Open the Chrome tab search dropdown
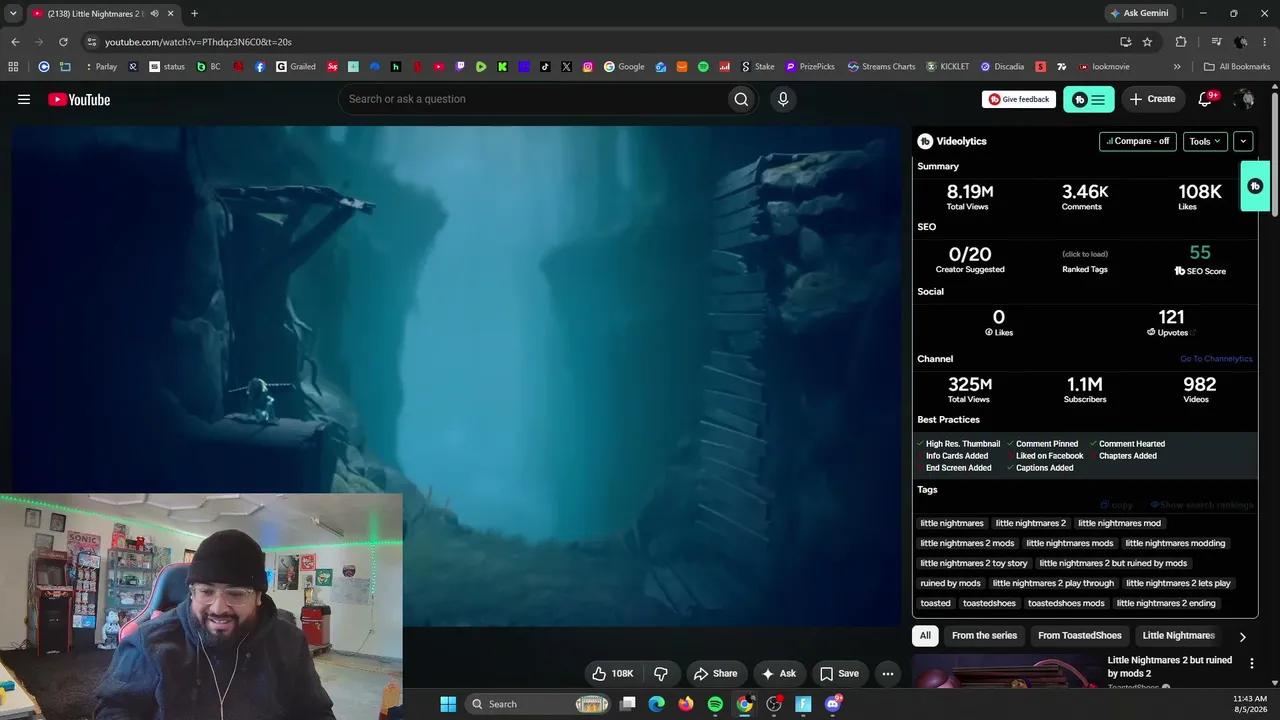Viewport: 1280px width, 720px height. pos(13,13)
